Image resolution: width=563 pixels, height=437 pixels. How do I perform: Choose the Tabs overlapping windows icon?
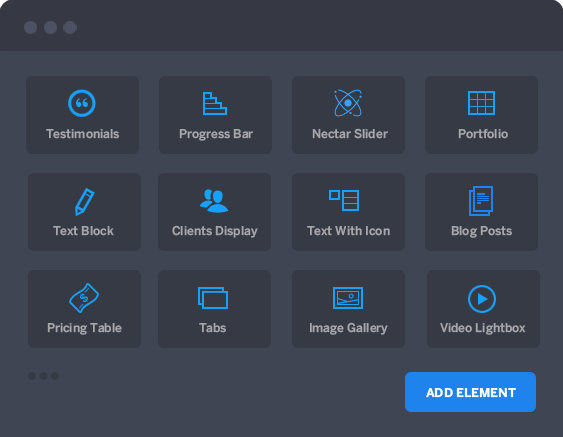point(213,298)
